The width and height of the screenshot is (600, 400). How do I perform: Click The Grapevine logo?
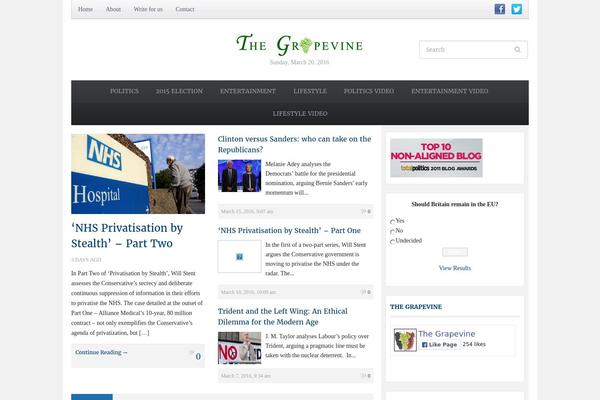(x=300, y=44)
